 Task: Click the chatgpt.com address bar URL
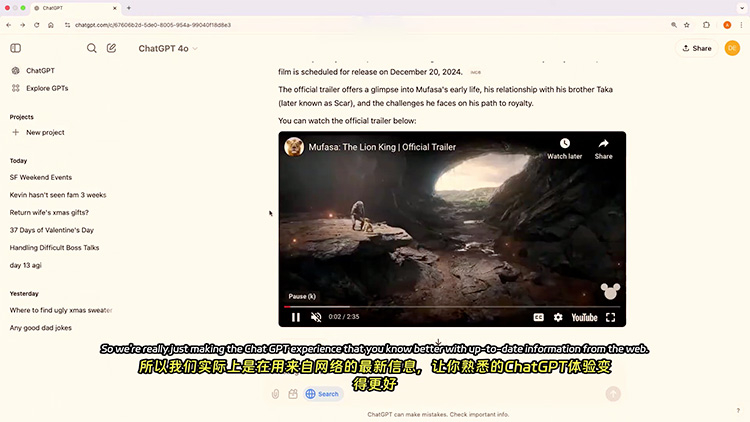(153, 25)
